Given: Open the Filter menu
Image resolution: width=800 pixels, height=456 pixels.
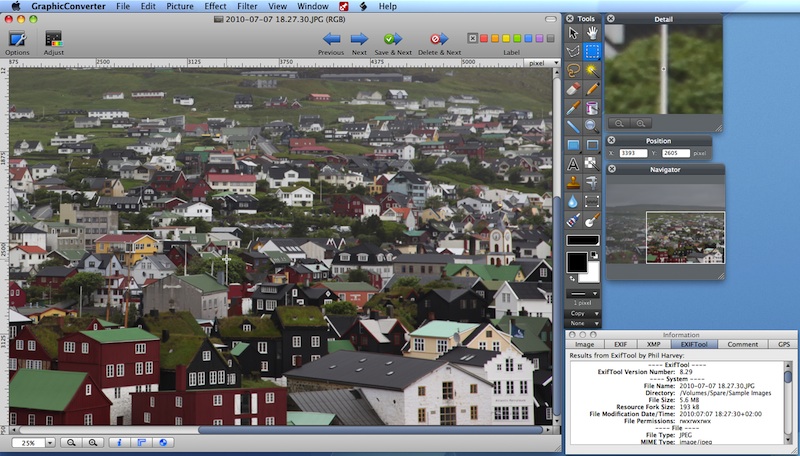Looking at the screenshot, I should pyautogui.click(x=247, y=7).
